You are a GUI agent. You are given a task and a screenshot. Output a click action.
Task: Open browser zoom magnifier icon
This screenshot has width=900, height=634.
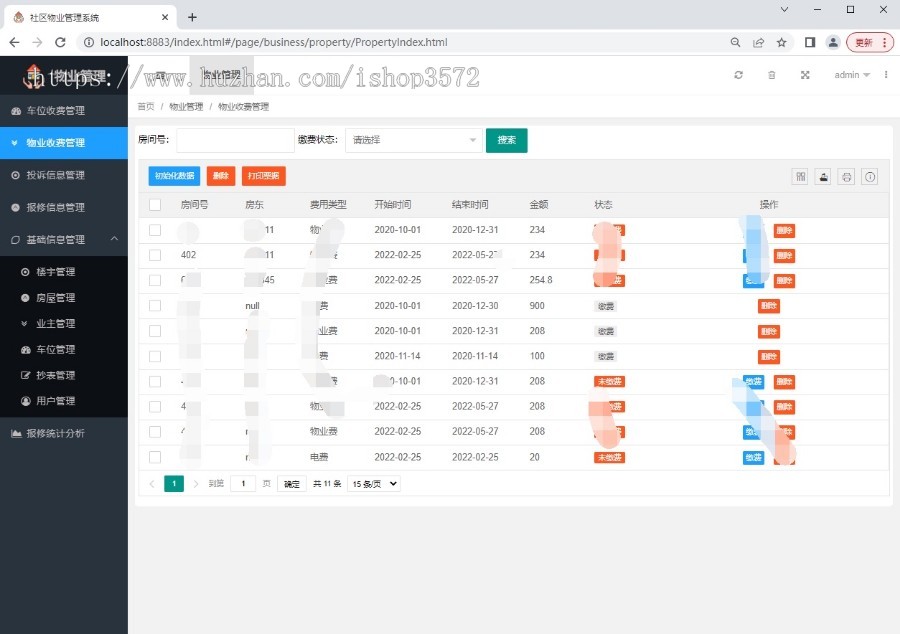click(735, 42)
